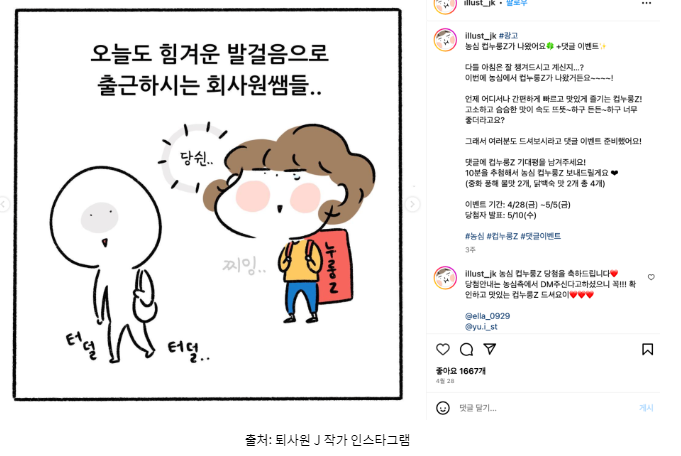The width and height of the screenshot is (681, 456).
Task: Go to previous carousel image
Action: [x=4, y=204]
